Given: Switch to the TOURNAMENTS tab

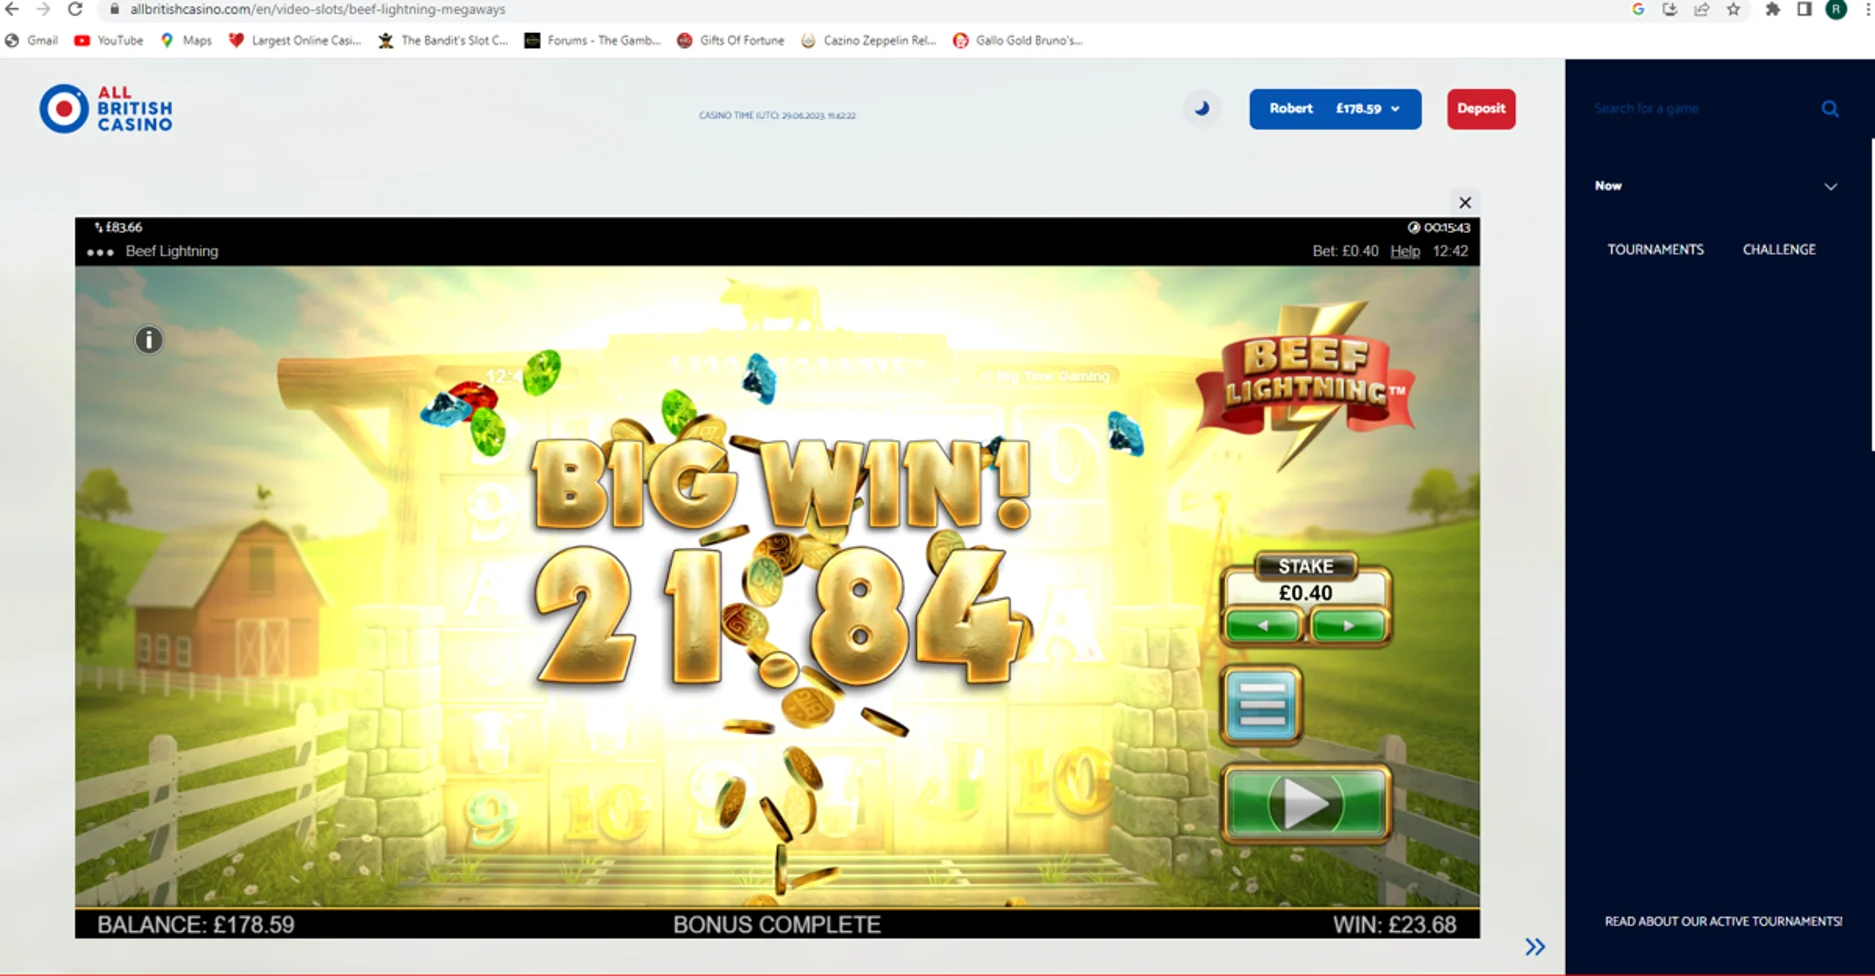Looking at the screenshot, I should coord(1655,249).
